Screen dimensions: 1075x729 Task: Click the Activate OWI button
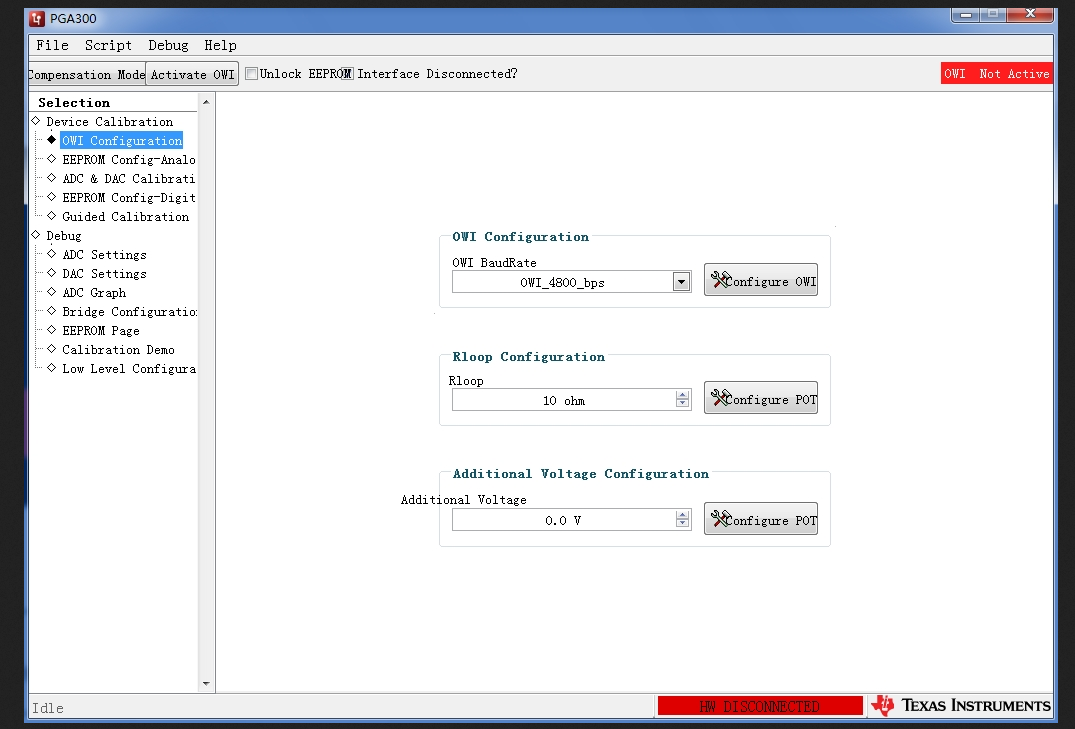[x=192, y=74]
